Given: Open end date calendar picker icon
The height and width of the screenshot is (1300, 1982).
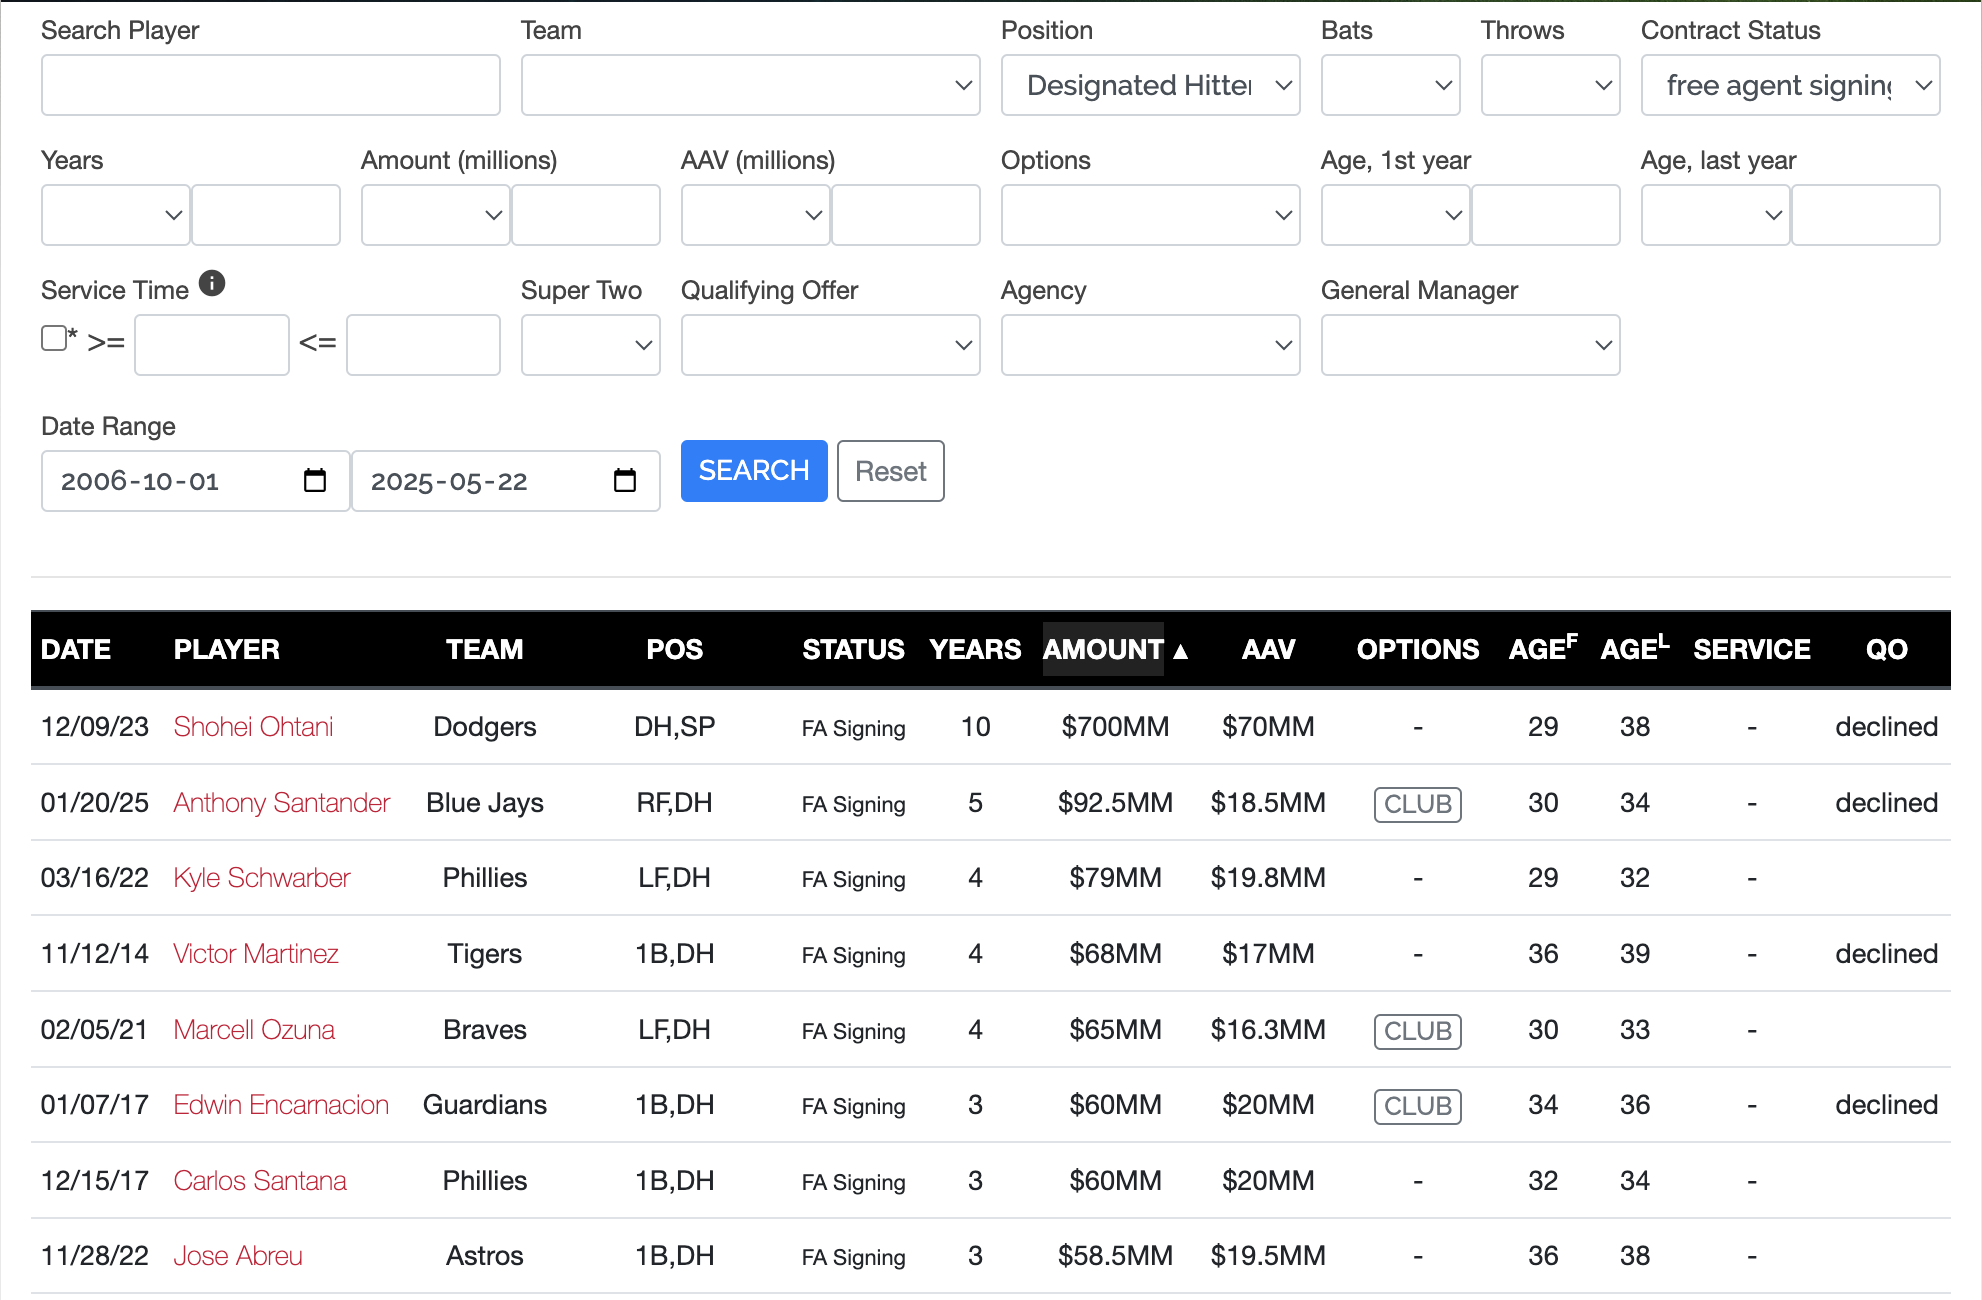Looking at the screenshot, I should click(x=625, y=481).
